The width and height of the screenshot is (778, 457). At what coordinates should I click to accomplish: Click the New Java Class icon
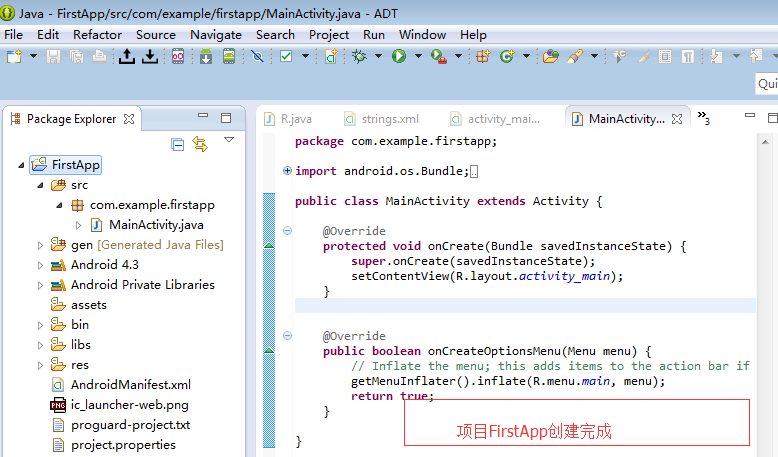click(x=507, y=57)
